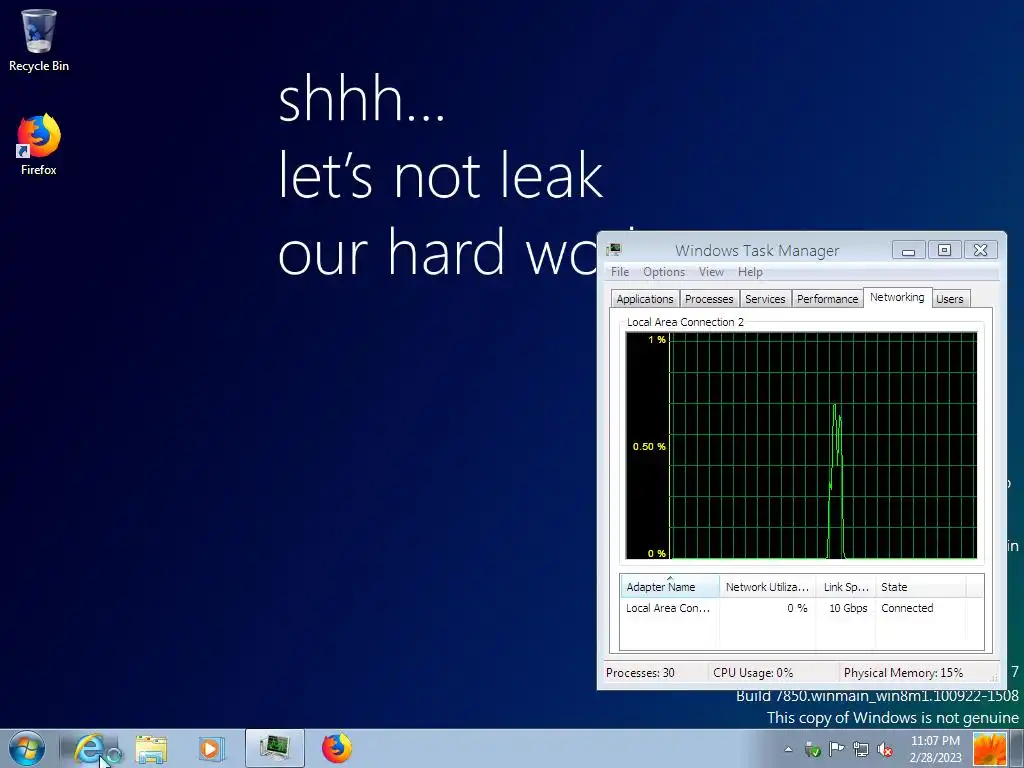Click the Processes: 30 status entry
The image size is (1024, 768).
pyautogui.click(x=640, y=673)
